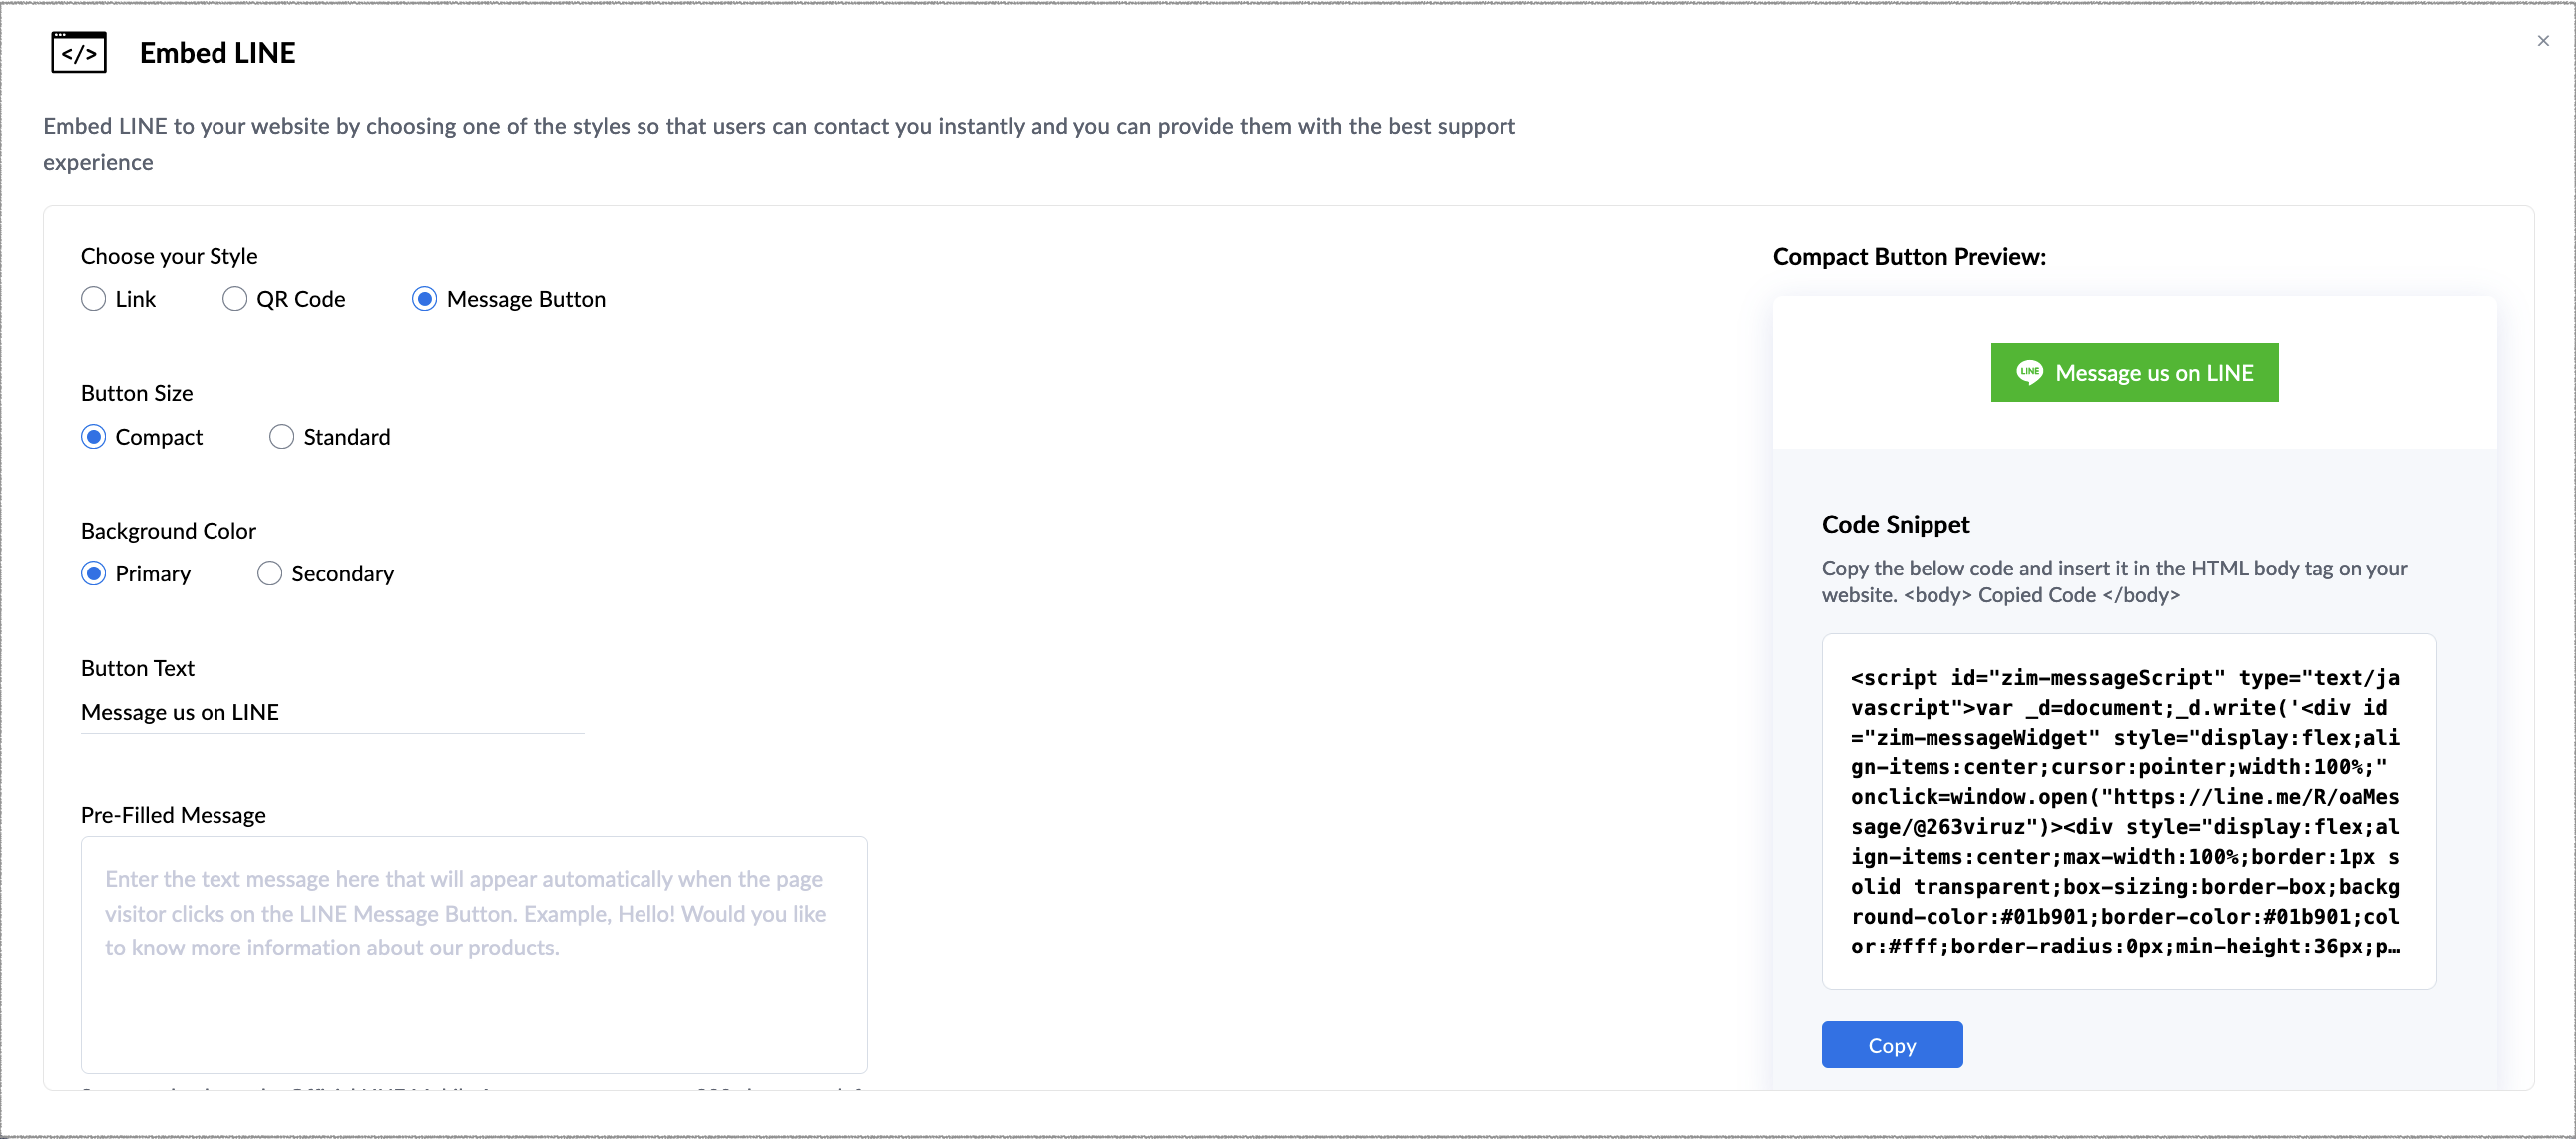Choose Secondary background color
2576x1139 pixels.
point(270,573)
